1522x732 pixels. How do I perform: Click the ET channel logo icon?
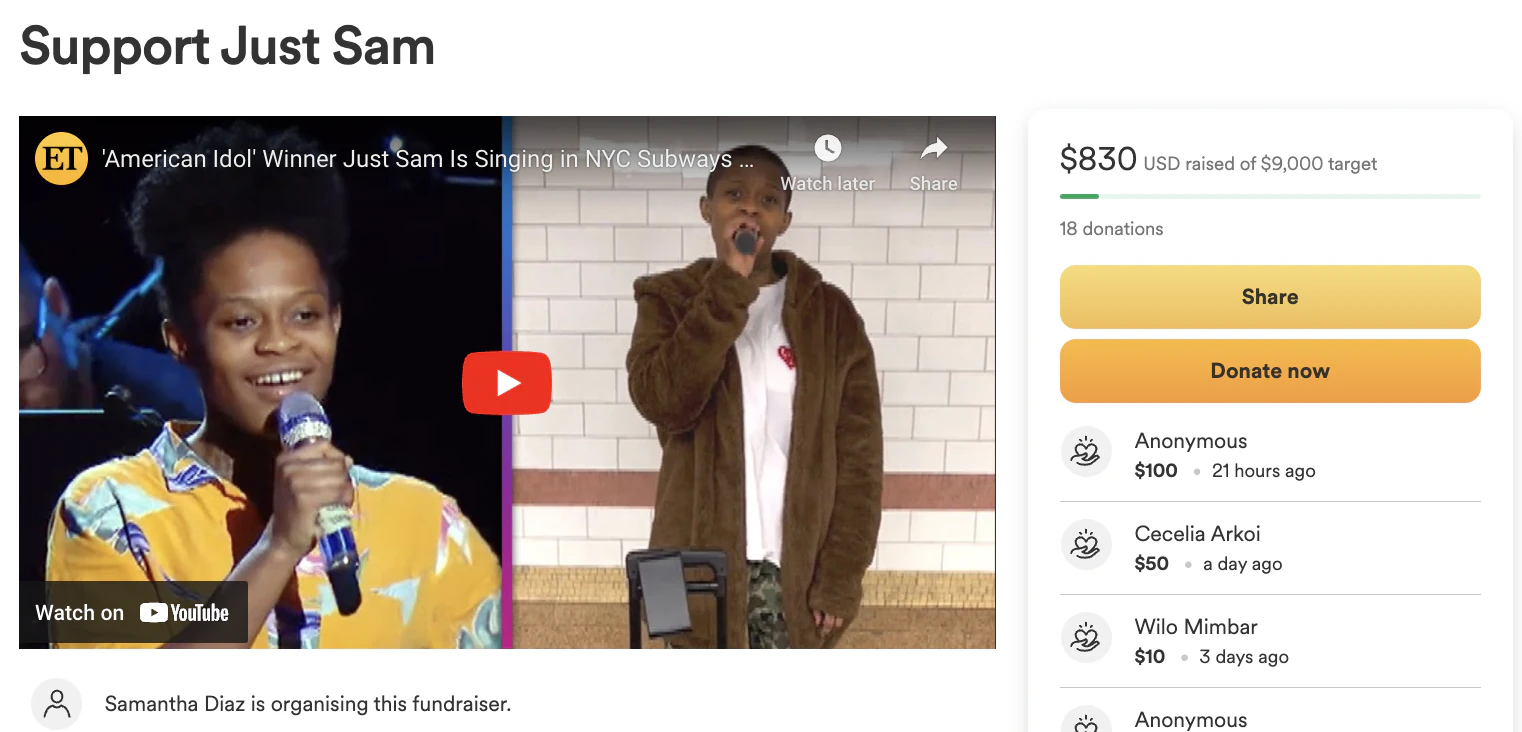pos(62,159)
